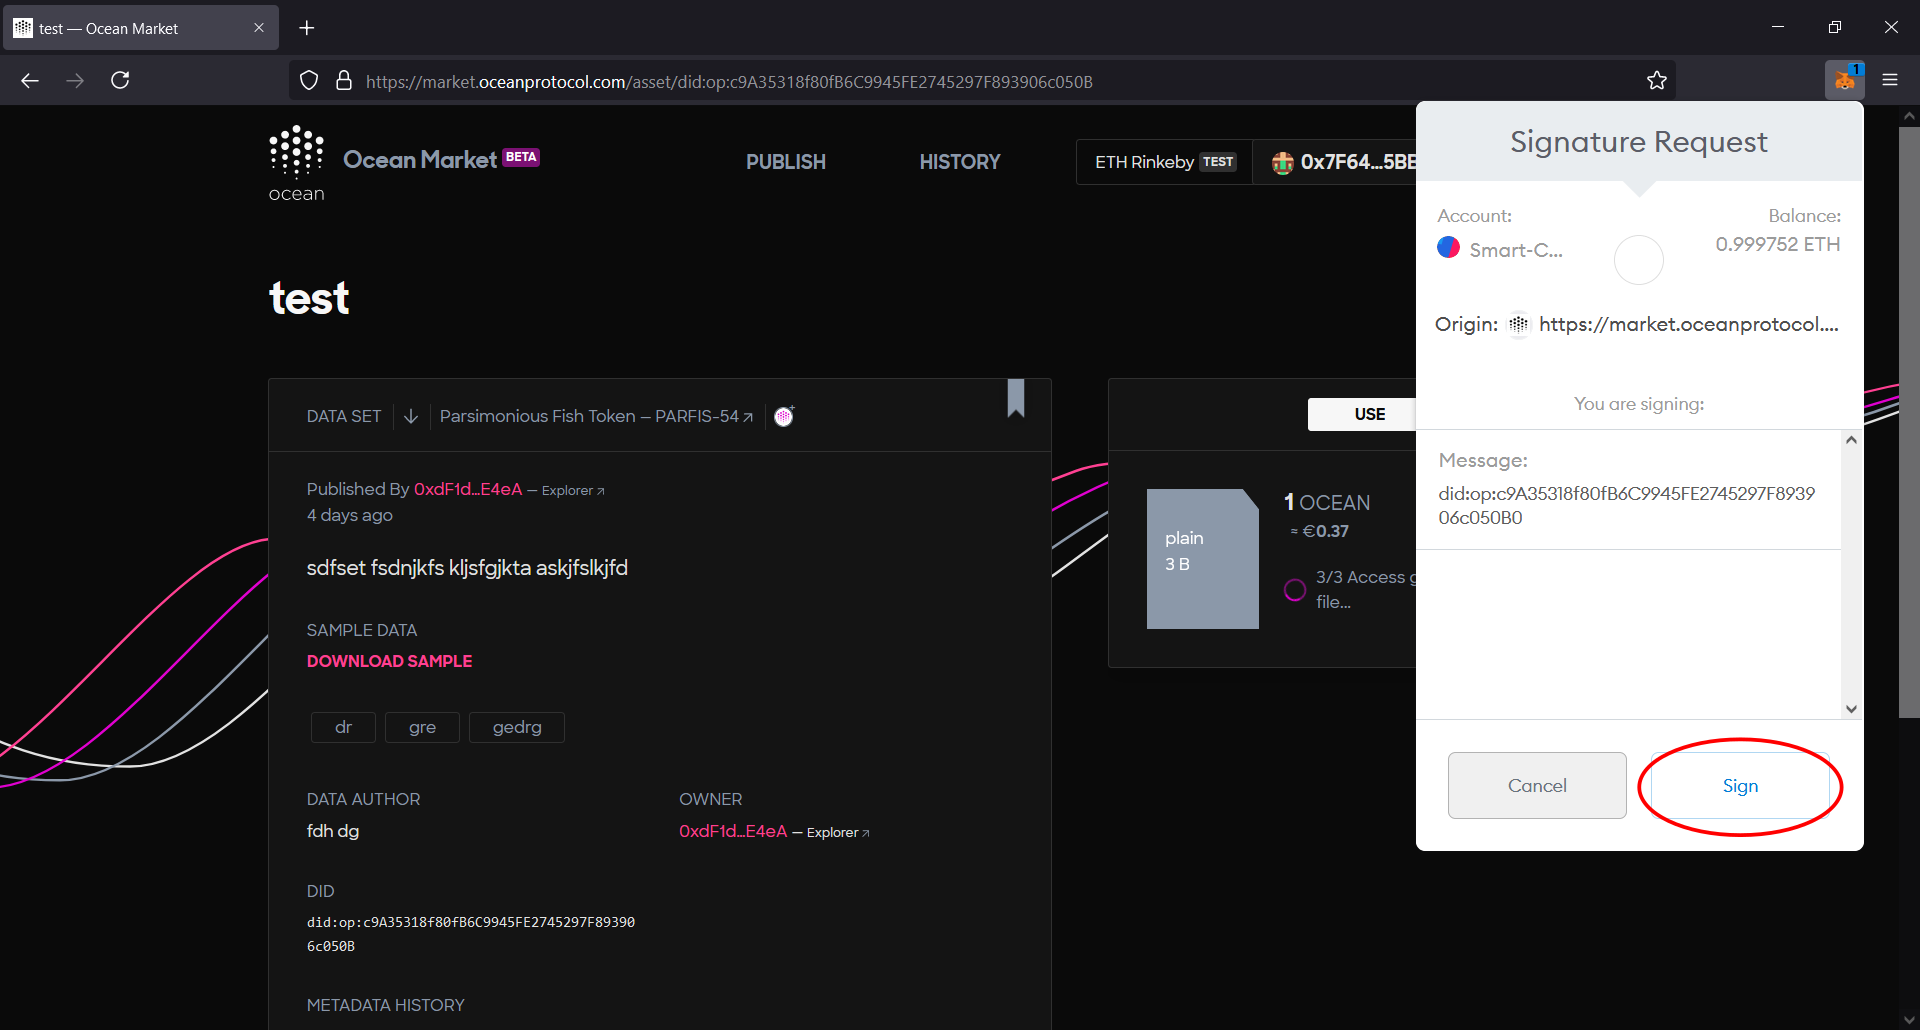
Task: Open the Parsimonious Fish Token PARFIS-54 link
Action: 596,416
